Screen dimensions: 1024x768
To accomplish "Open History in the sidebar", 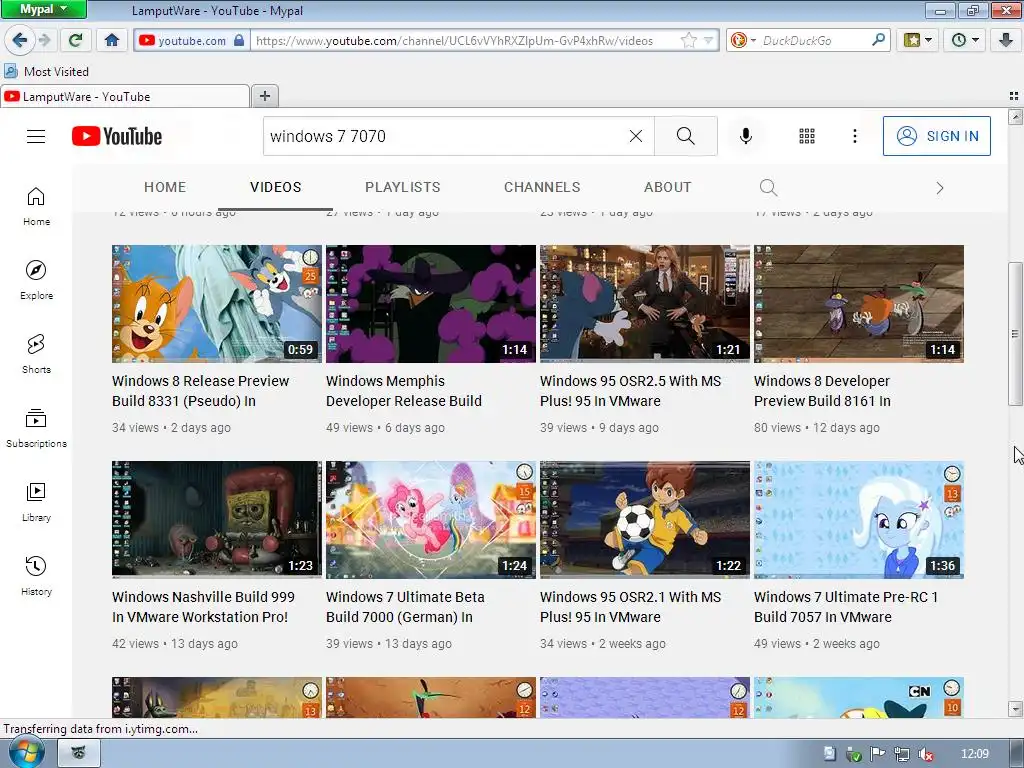I will coord(36,575).
